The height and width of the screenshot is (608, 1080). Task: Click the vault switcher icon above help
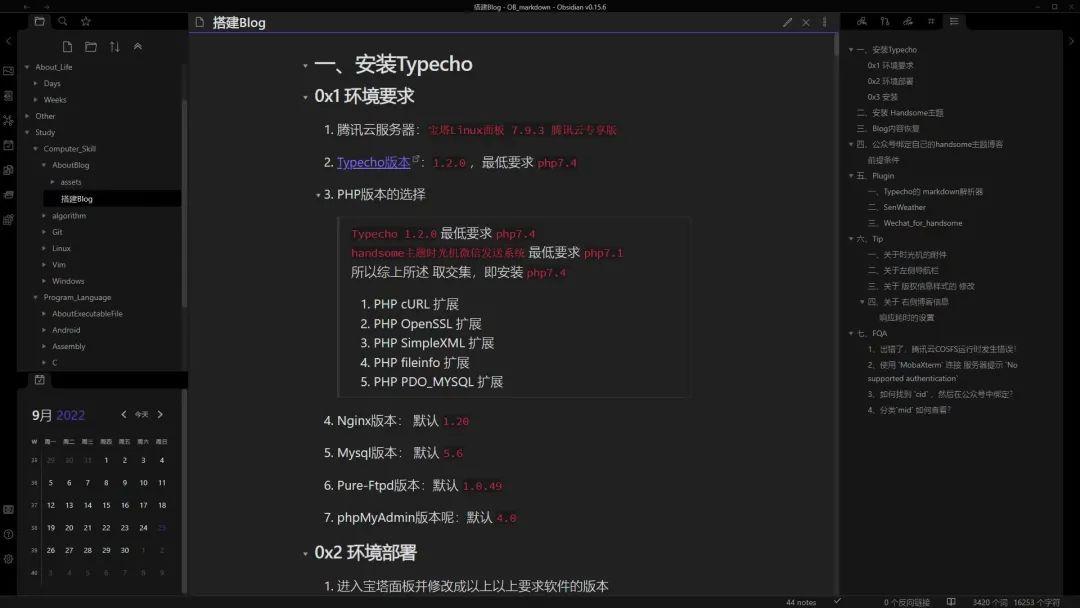8,510
